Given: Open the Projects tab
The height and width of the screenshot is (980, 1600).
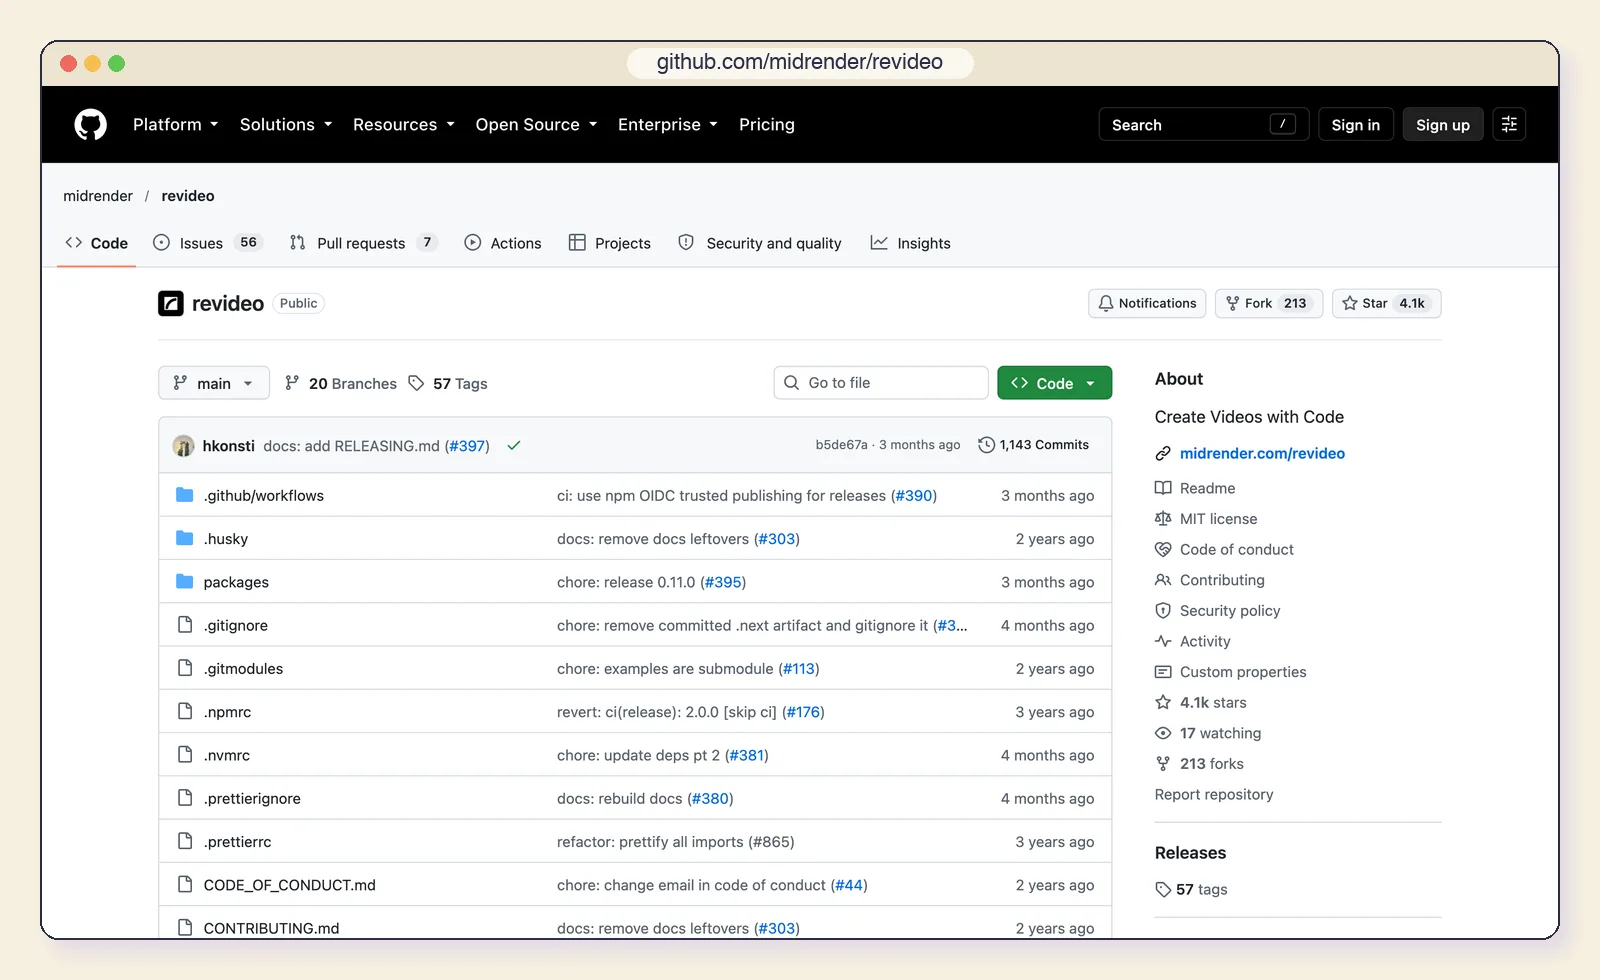Looking at the screenshot, I should point(609,243).
